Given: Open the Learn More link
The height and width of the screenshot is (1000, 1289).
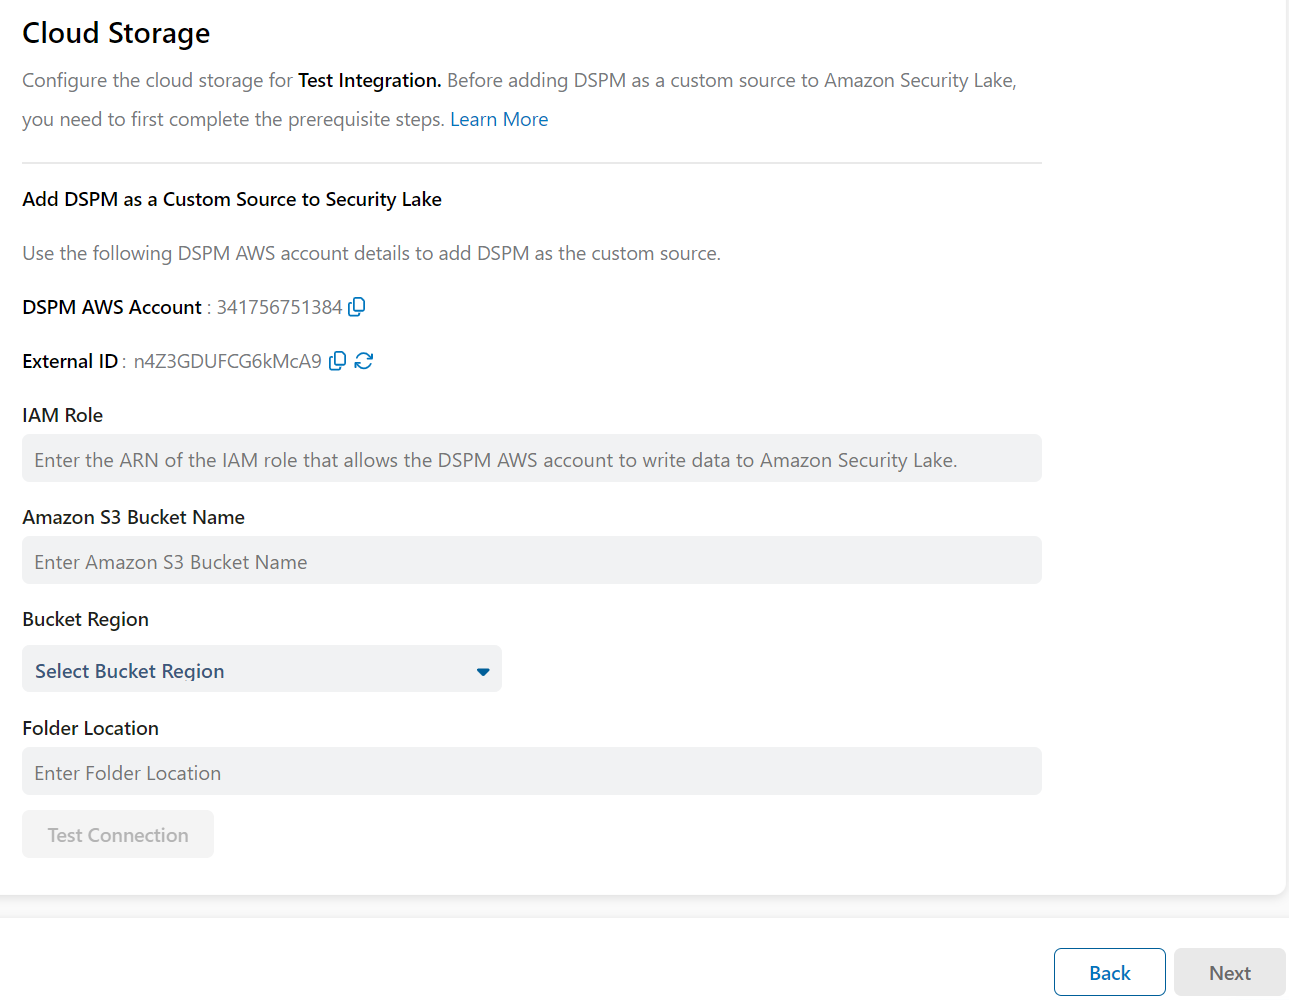Looking at the screenshot, I should click(x=499, y=118).
